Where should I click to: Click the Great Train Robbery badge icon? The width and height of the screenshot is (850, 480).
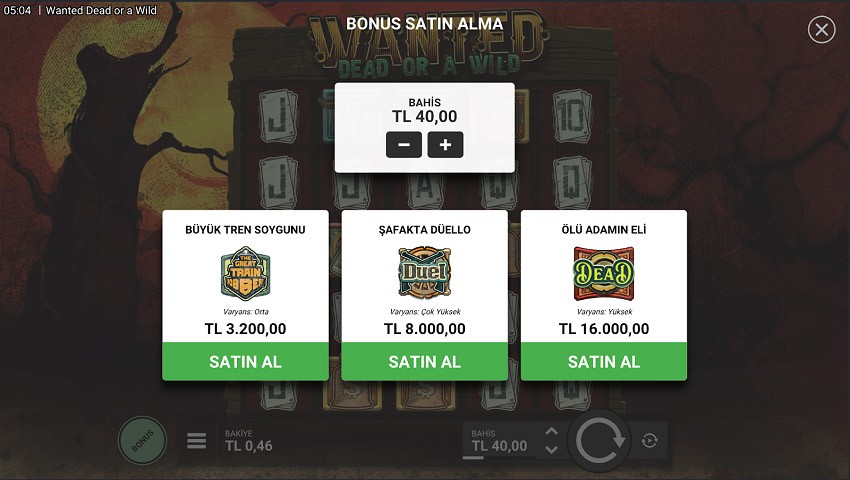tap(245, 273)
